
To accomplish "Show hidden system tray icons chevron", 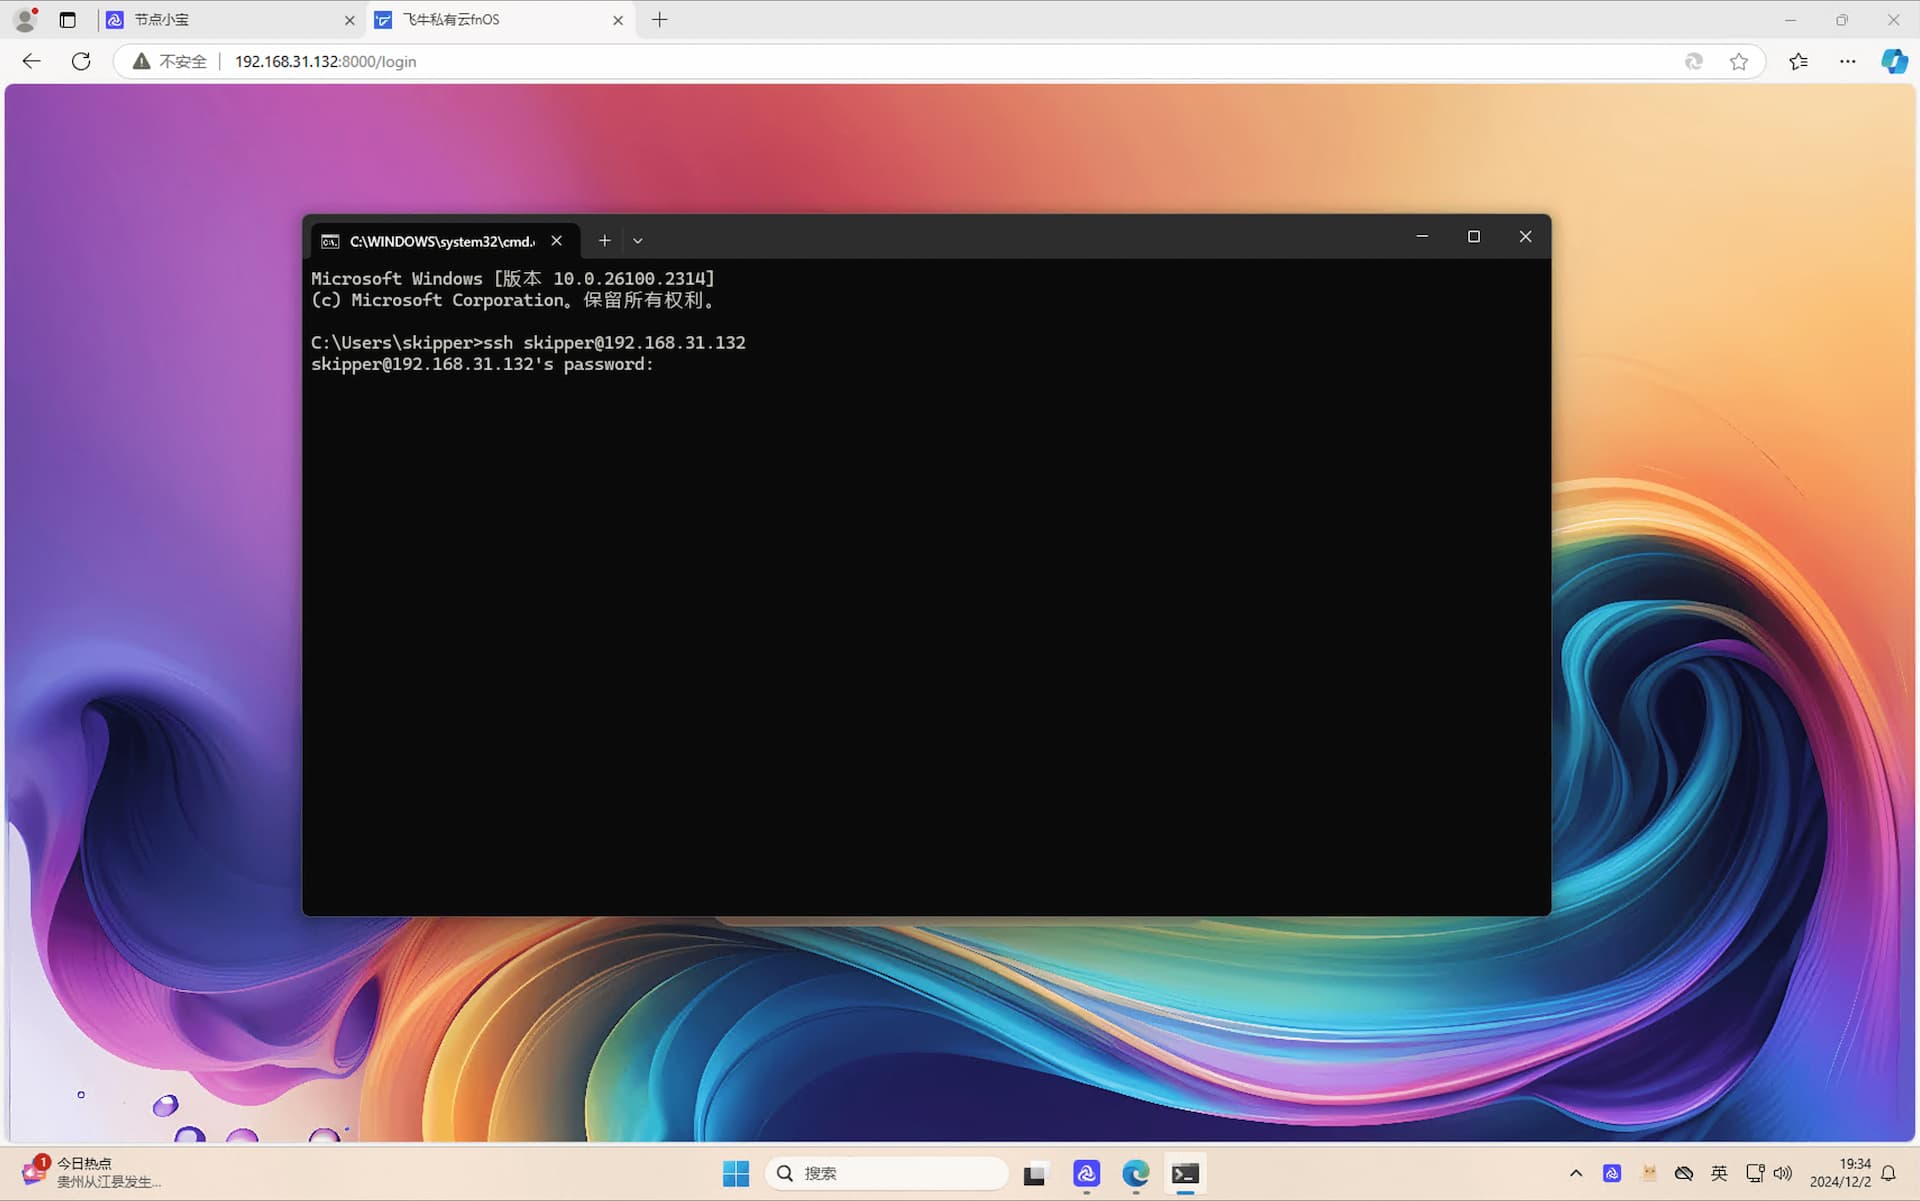I will [1576, 1173].
